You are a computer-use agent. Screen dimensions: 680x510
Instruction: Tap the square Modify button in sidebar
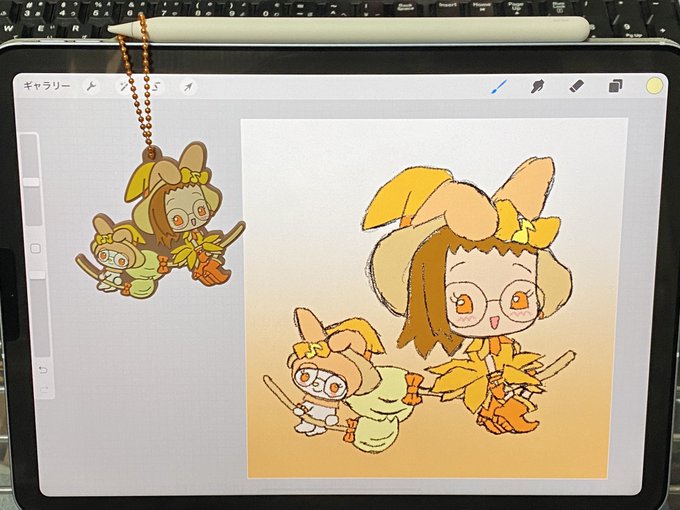pos(35,248)
